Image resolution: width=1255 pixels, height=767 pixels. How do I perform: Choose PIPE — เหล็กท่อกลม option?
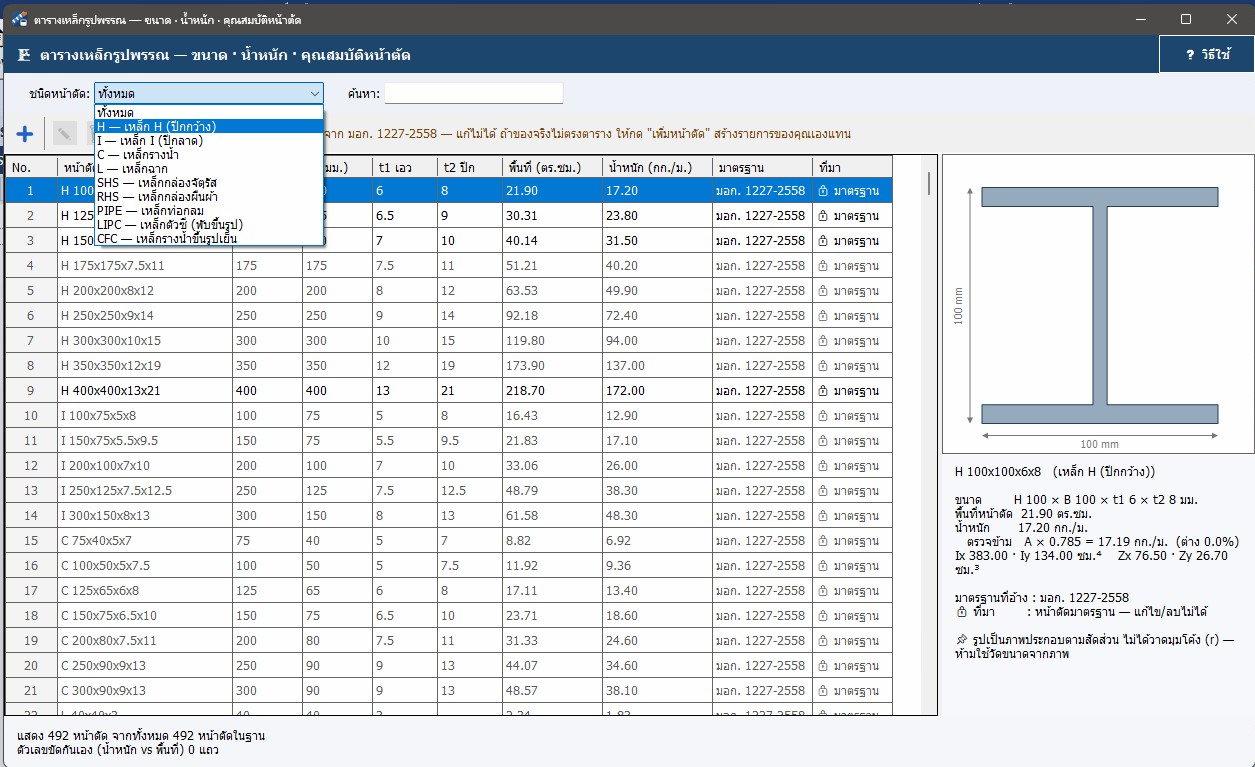click(x=209, y=210)
